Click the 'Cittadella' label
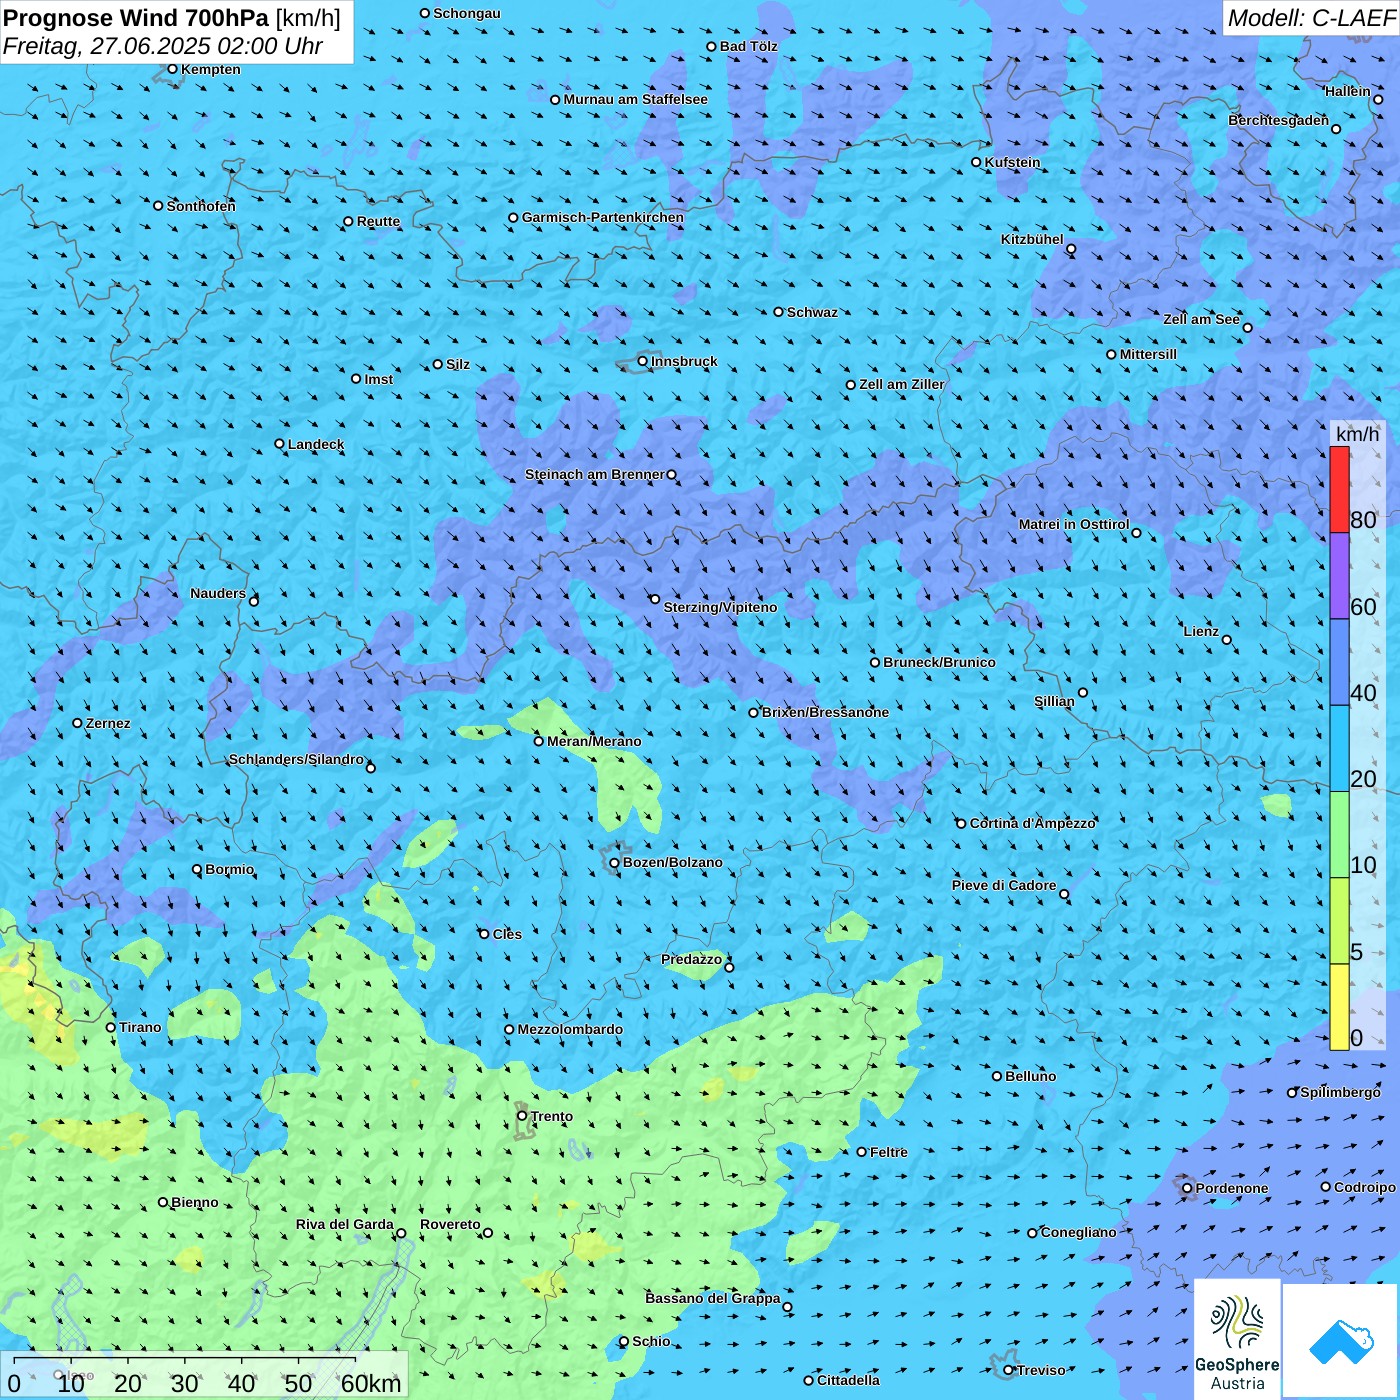Viewport: 1400px width, 1400px height. [x=848, y=1380]
